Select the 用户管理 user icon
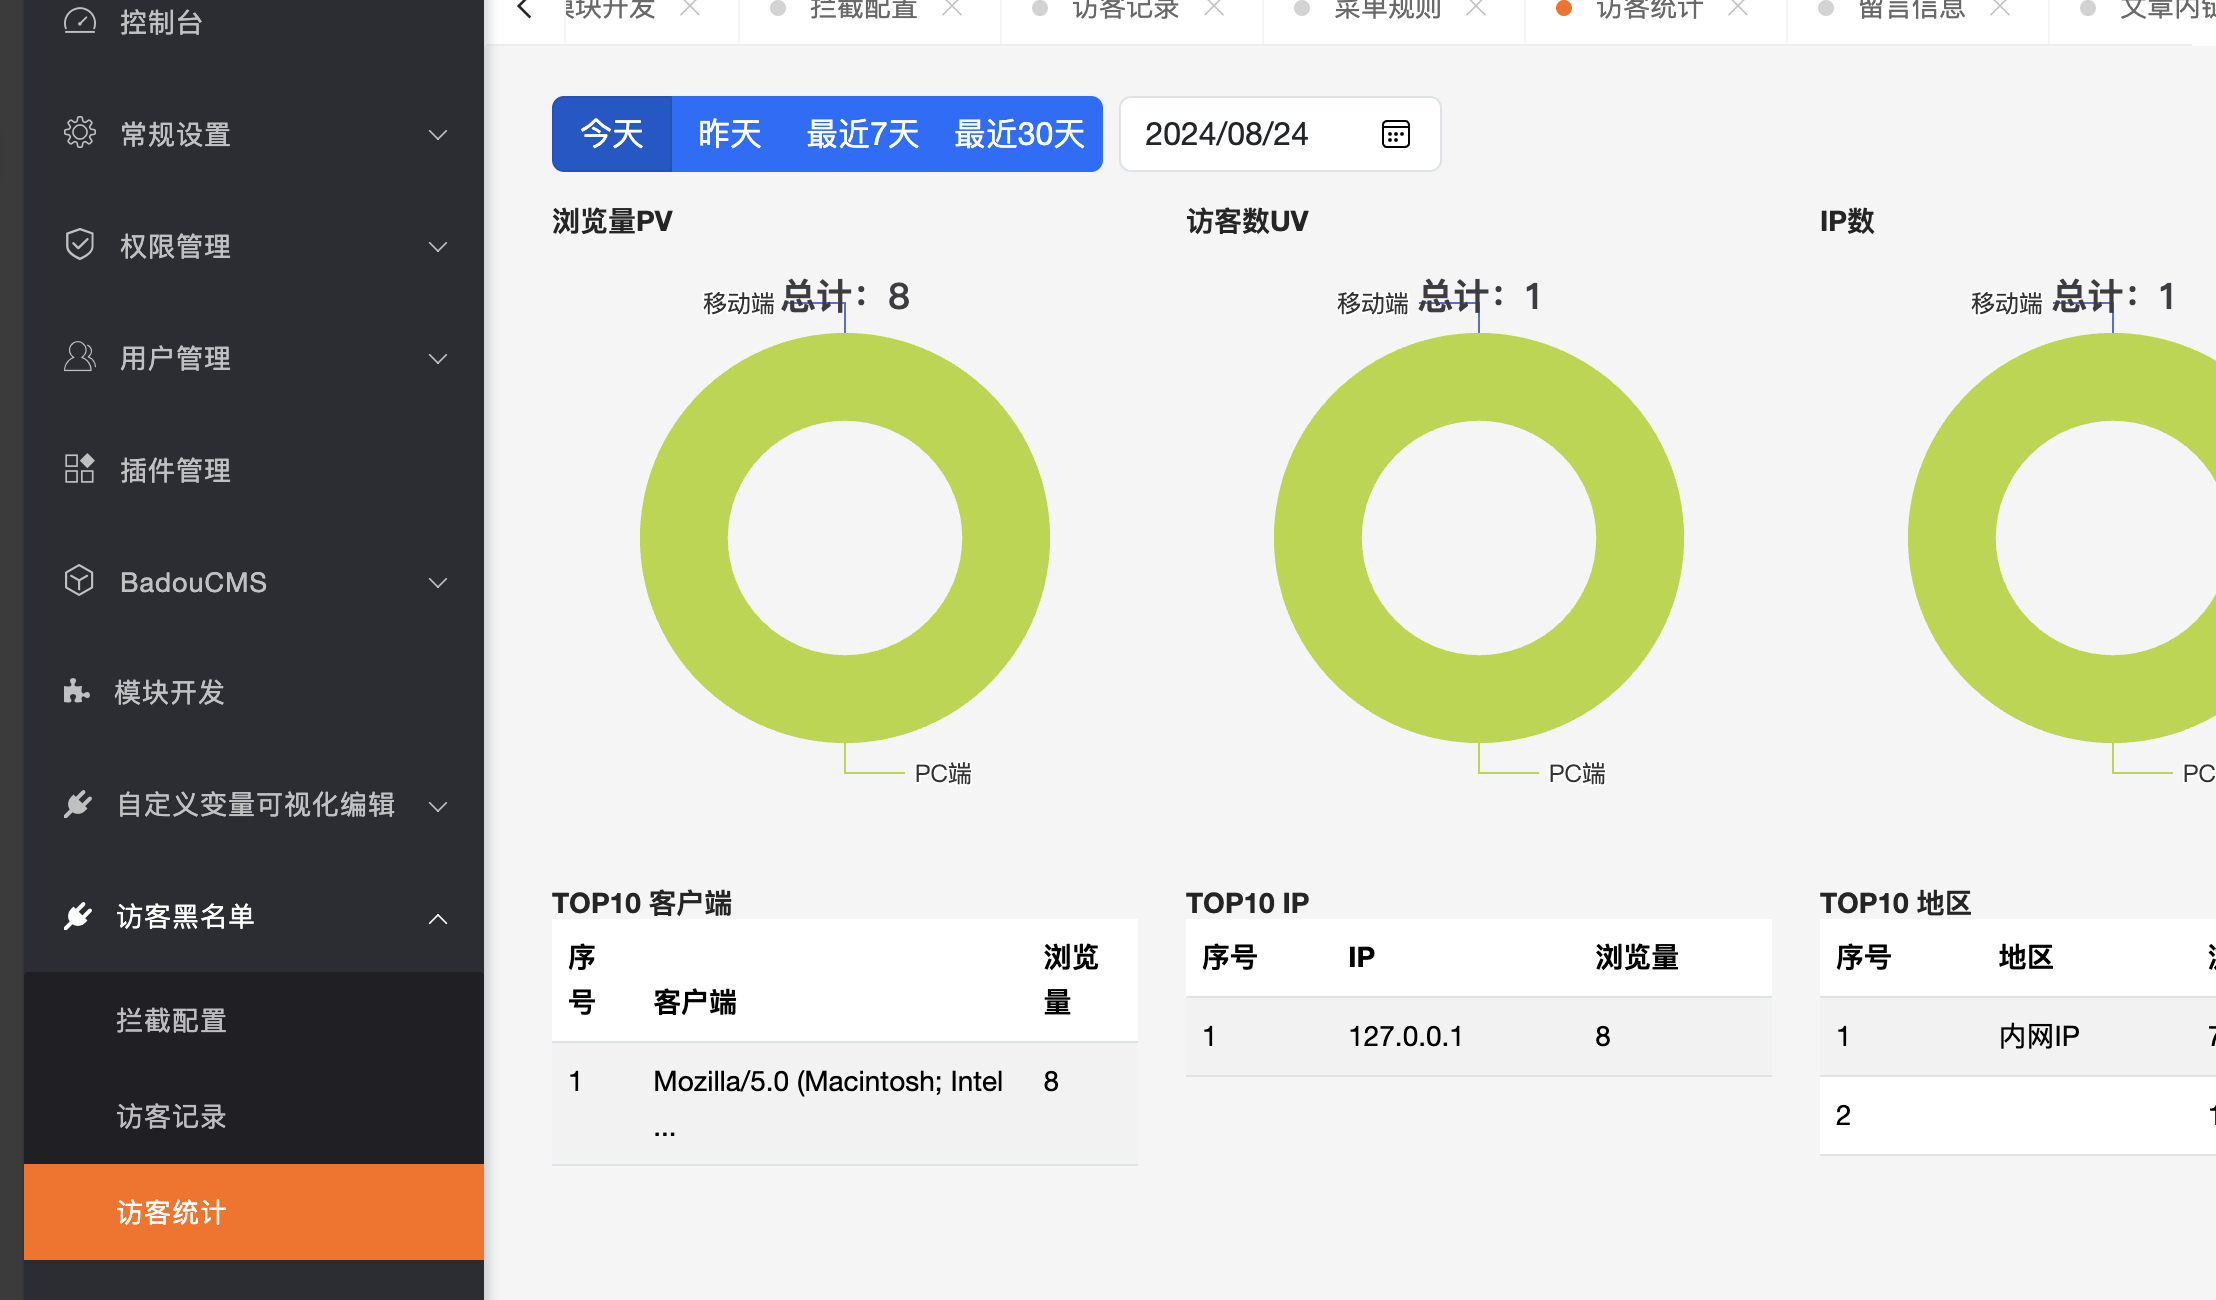The image size is (2216, 1300). 80,357
